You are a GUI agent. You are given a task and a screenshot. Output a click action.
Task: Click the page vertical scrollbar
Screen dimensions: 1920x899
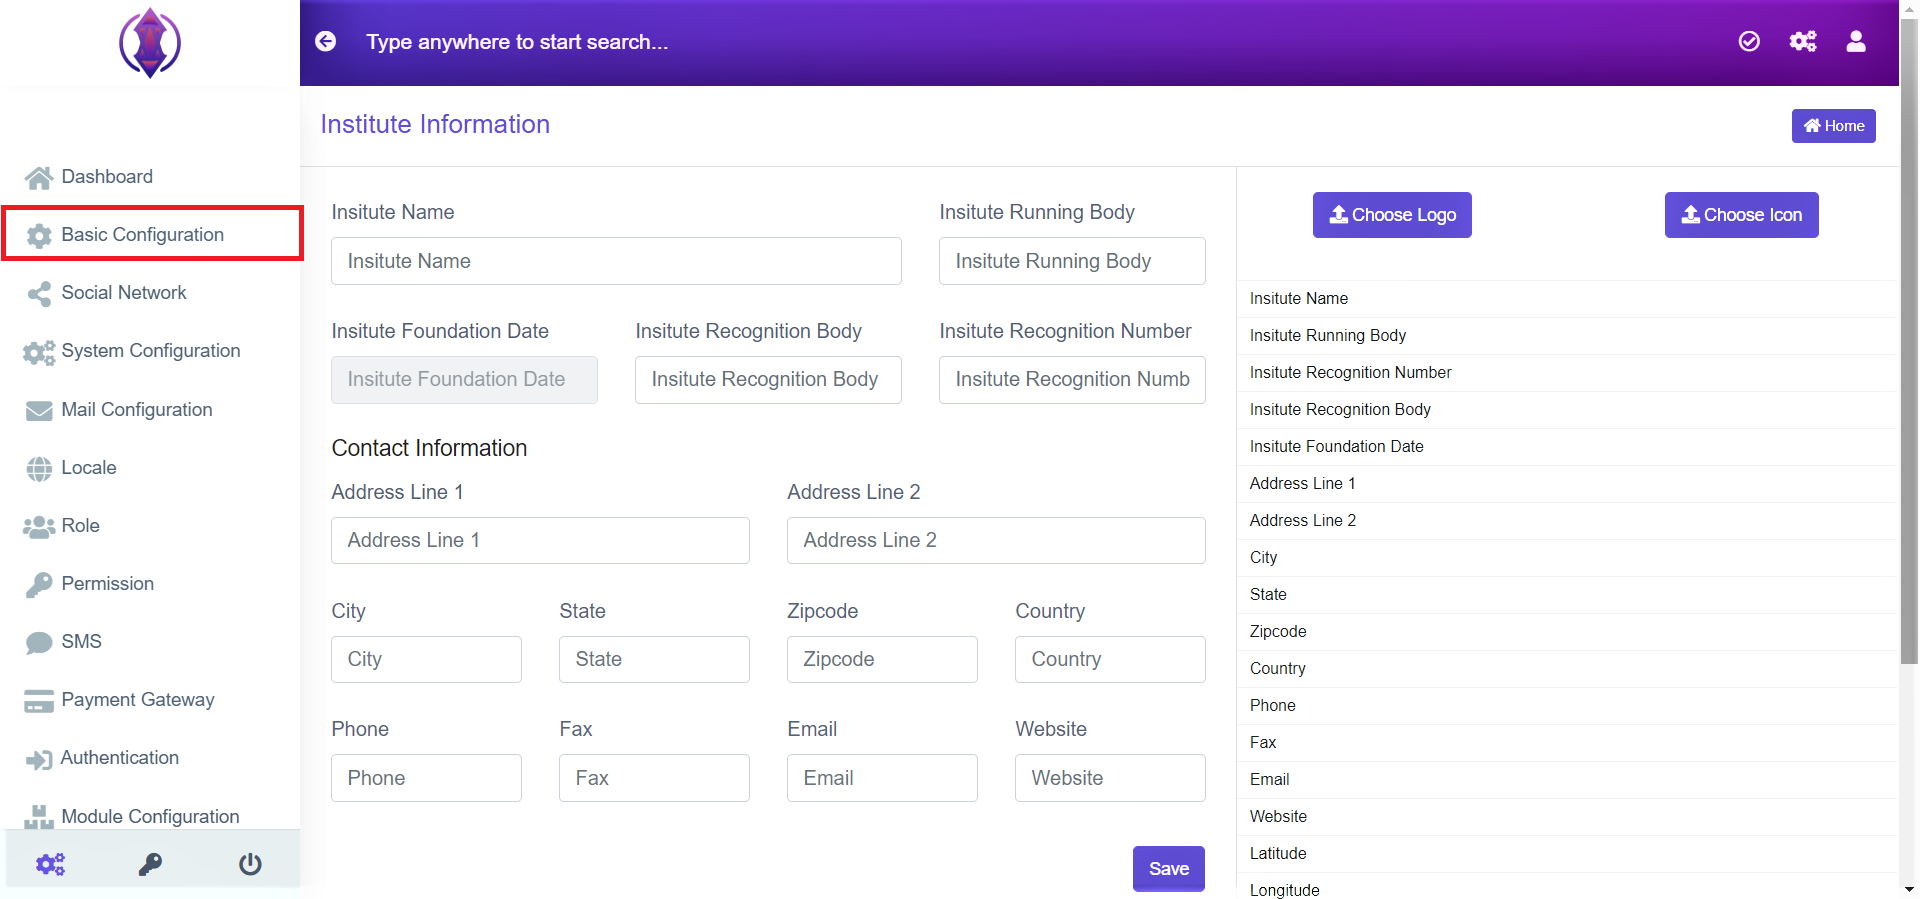click(x=1909, y=340)
